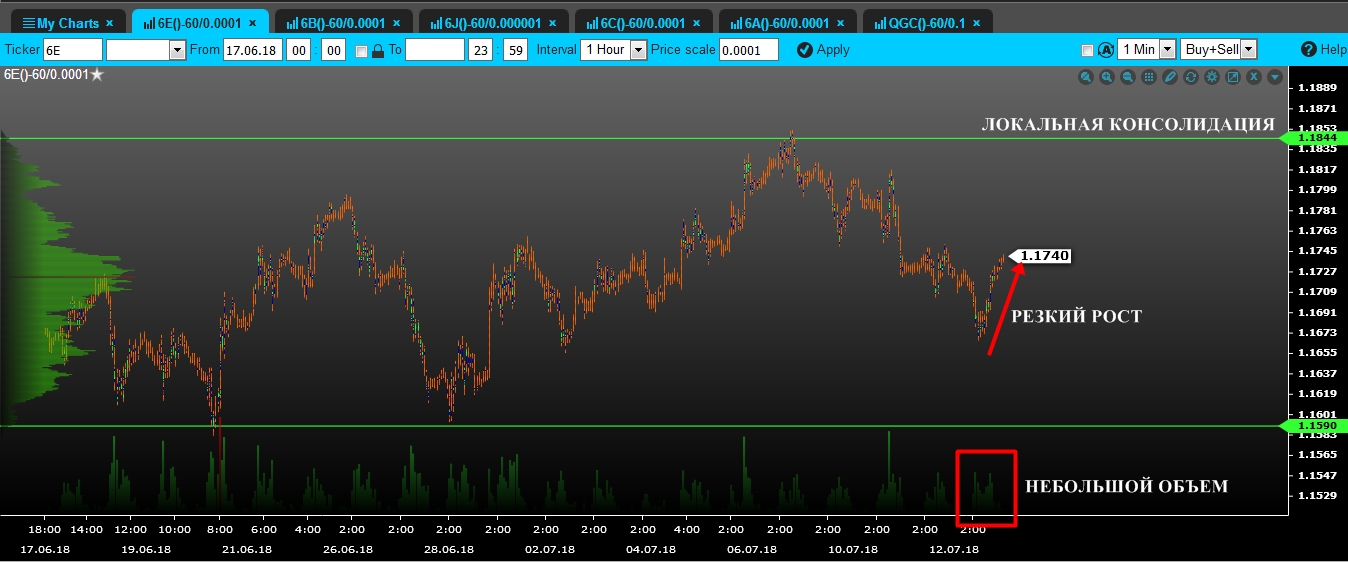Click the 1.1590 green price level marker

pos(1314,426)
